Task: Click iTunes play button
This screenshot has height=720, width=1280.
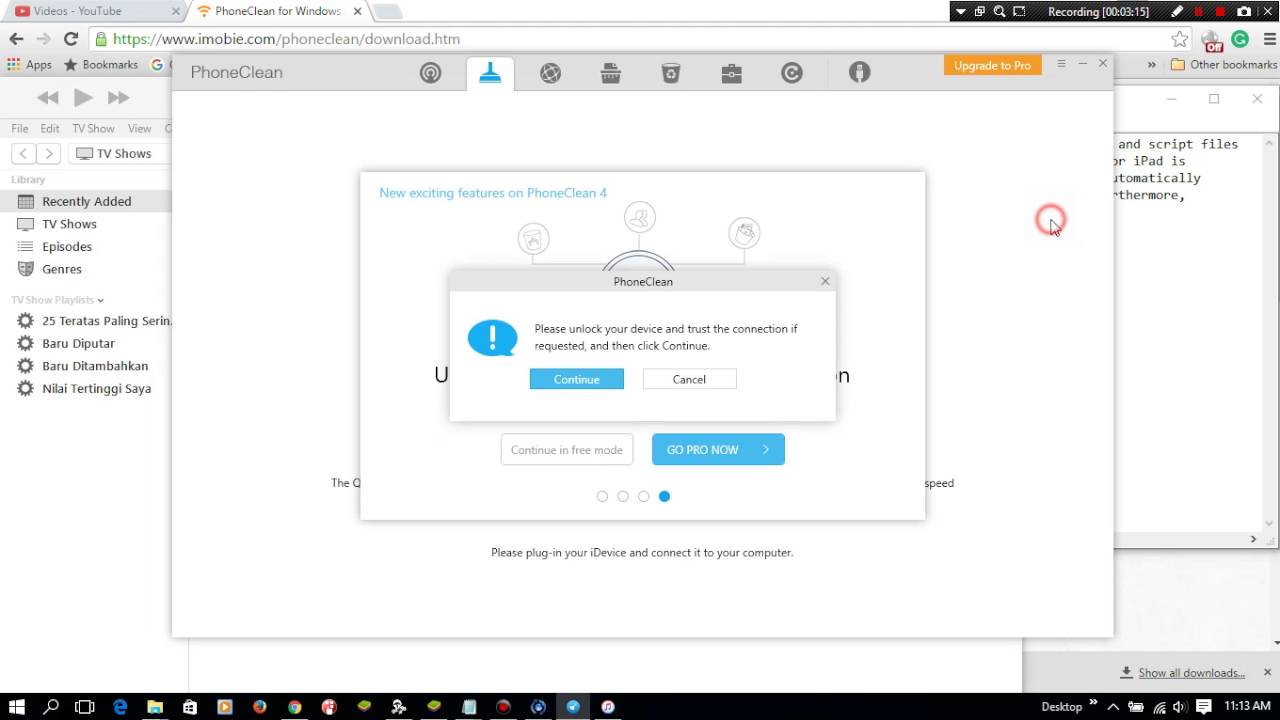Action: (x=83, y=97)
